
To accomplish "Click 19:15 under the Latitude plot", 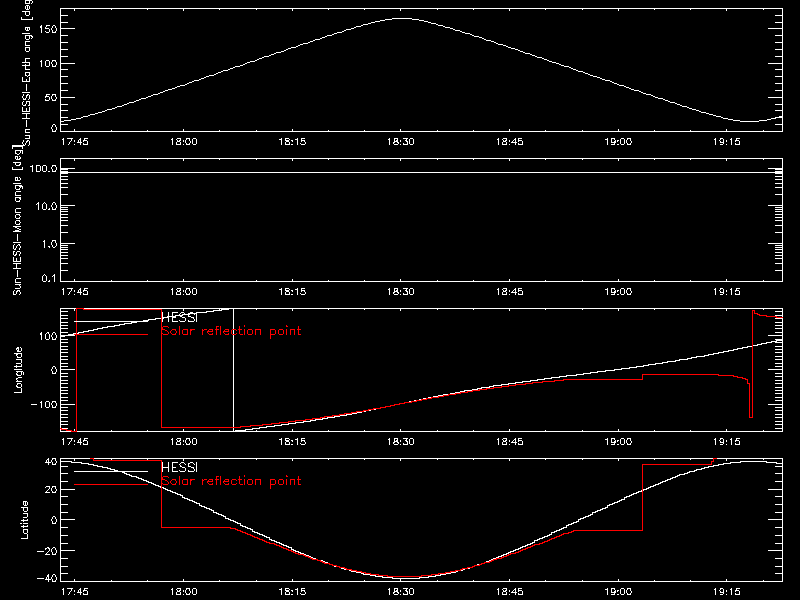I will click(727, 592).
